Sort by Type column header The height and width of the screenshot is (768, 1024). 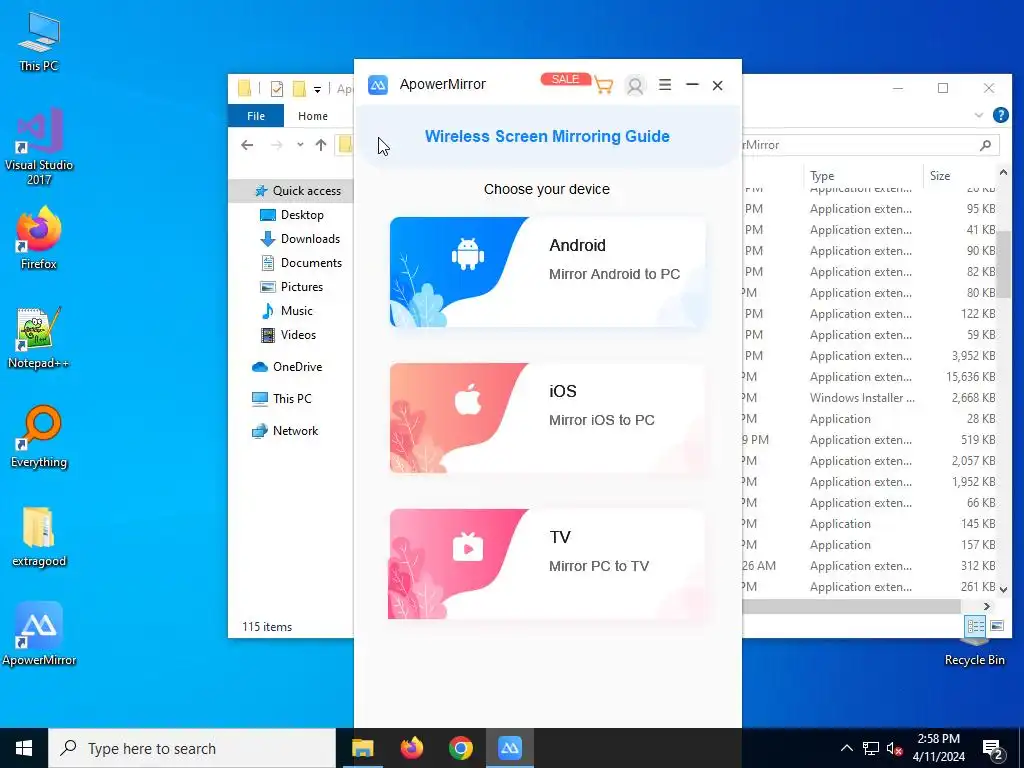point(862,176)
